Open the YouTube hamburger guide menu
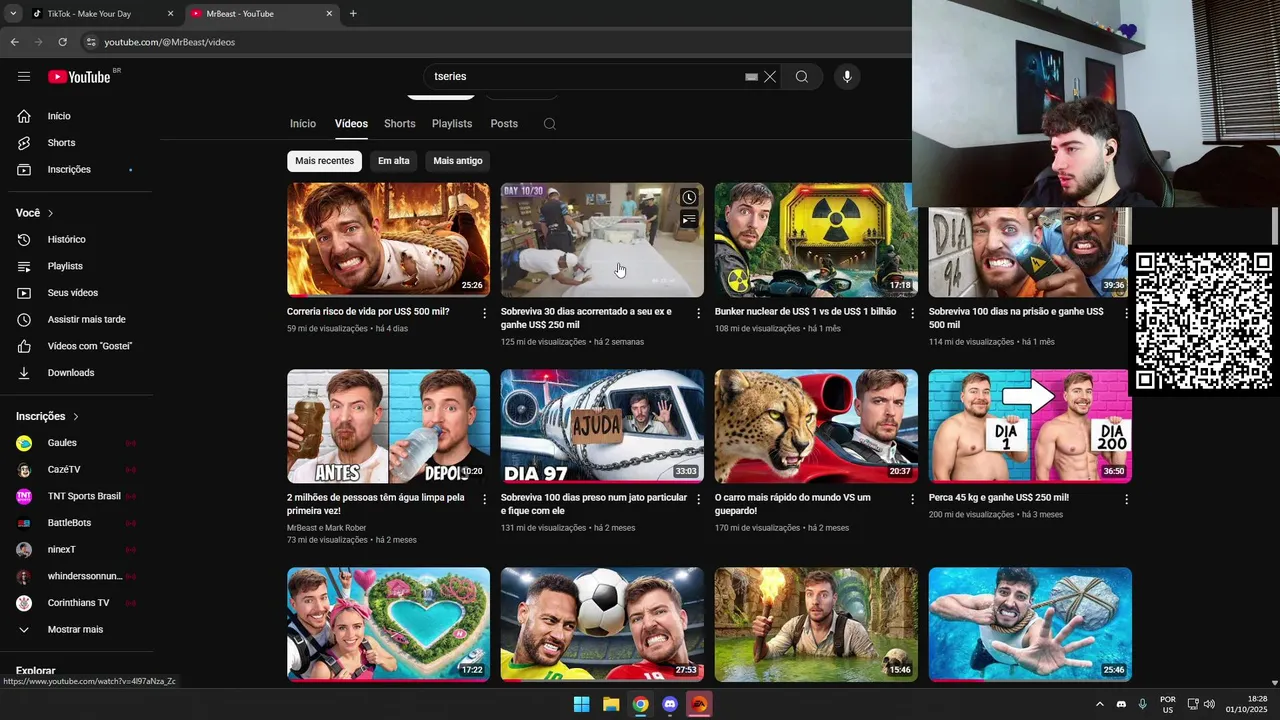 pos(24,77)
